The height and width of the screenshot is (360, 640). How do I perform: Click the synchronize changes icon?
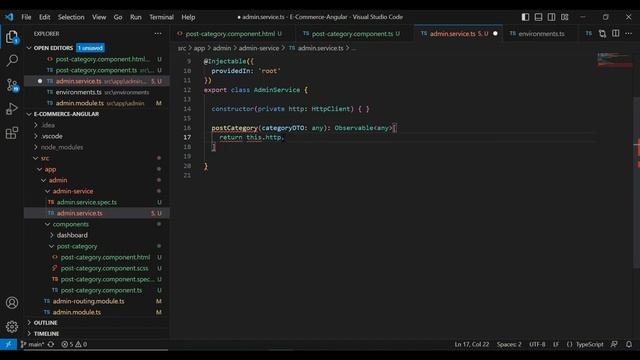click(x=51, y=344)
